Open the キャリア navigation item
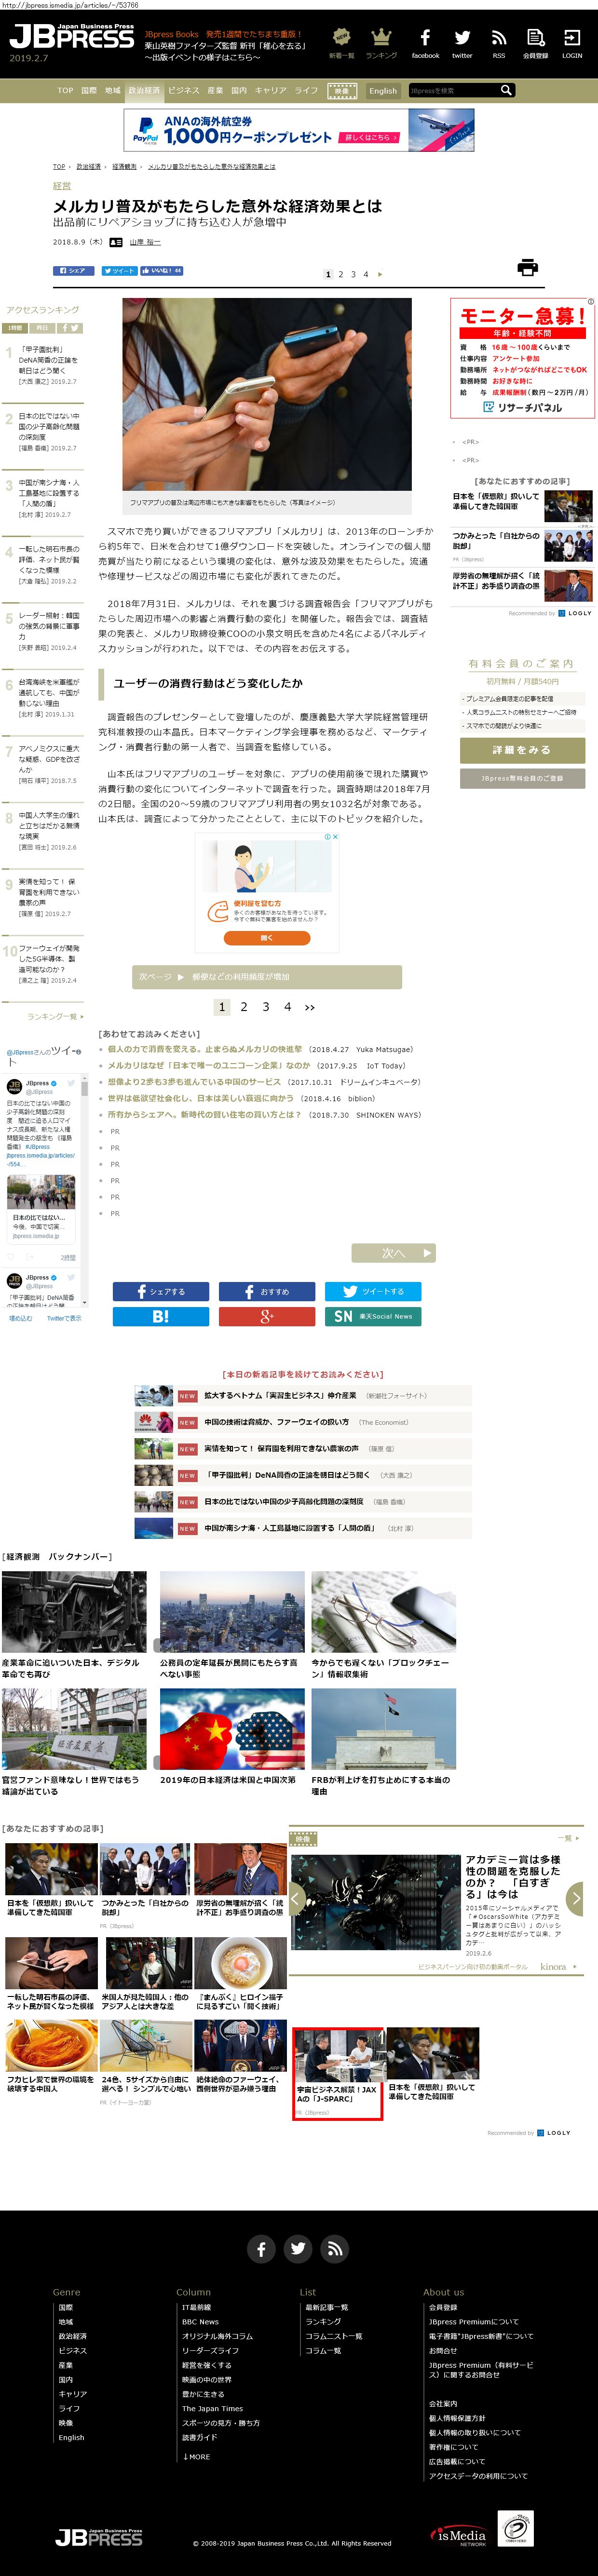The height and width of the screenshot is (2576, 598). pyautogui.click(x=271, y=90)
